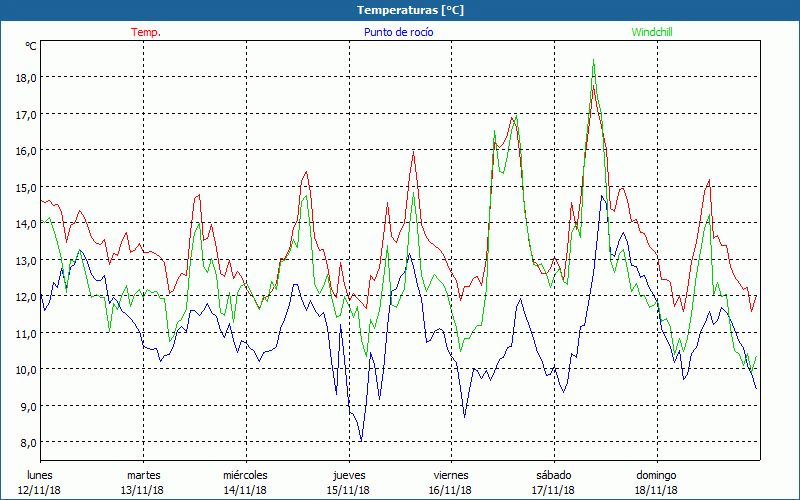
Task: Click the 'domingo' day label
Action: point(656,475)
